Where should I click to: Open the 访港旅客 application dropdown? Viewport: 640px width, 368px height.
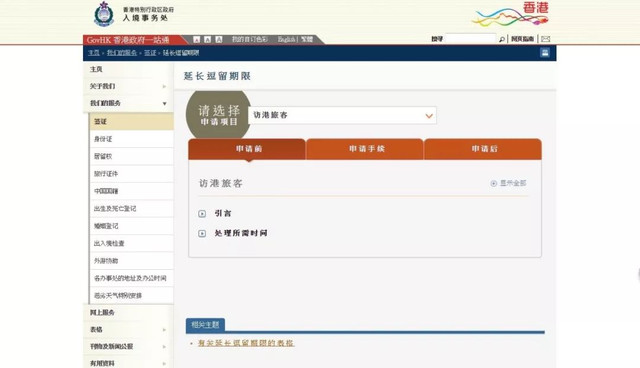click(342, 115)
